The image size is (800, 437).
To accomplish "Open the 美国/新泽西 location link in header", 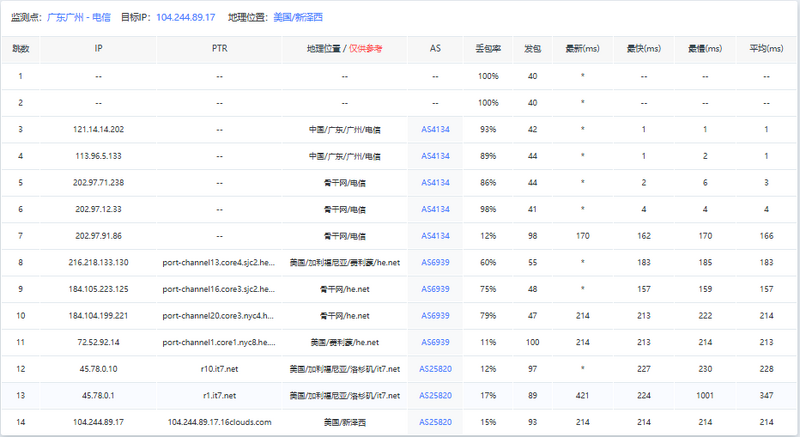I will (x=298, y=17).
